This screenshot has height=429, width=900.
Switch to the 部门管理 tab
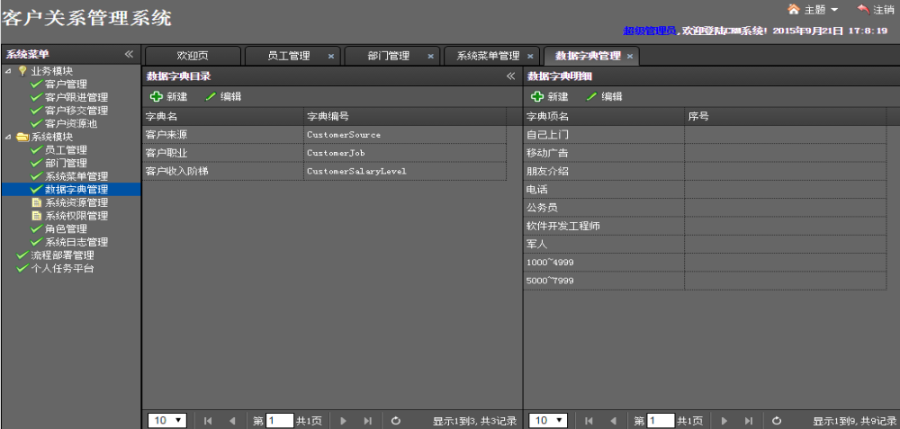tap(389, 56)
